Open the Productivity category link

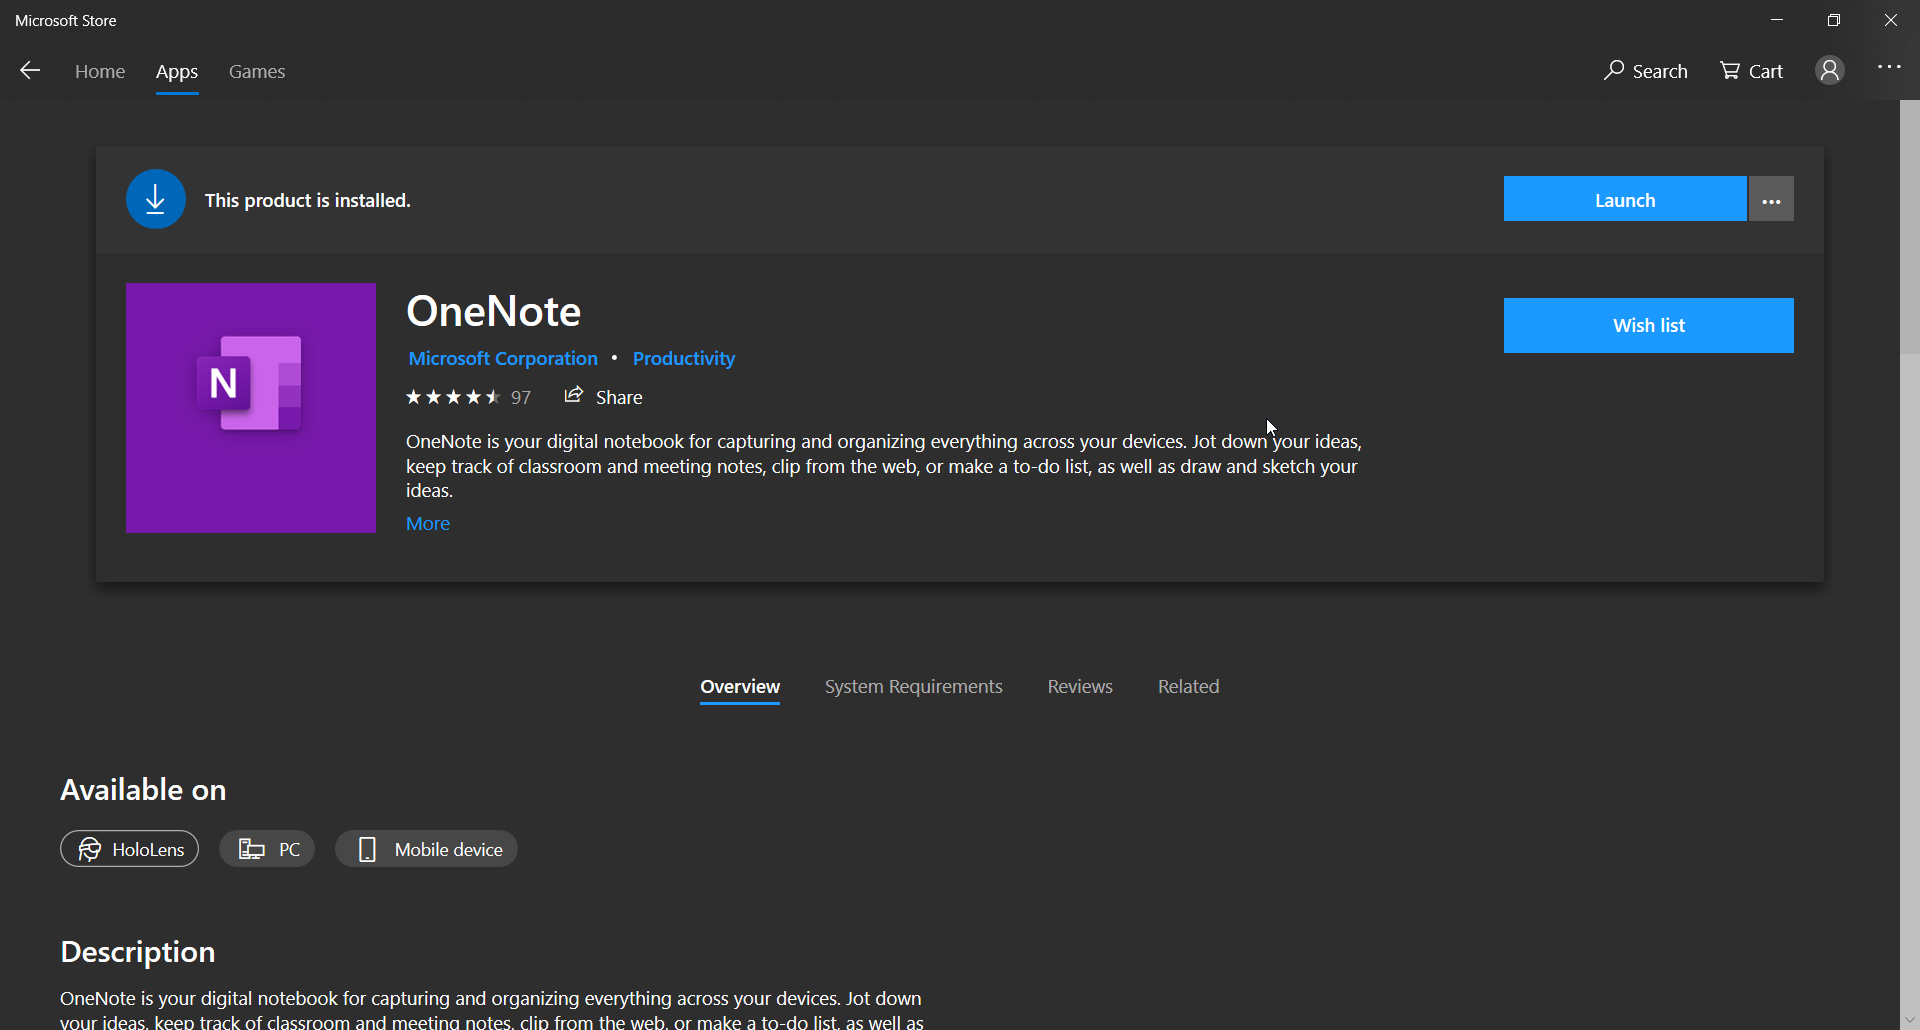tap(684, 358)
